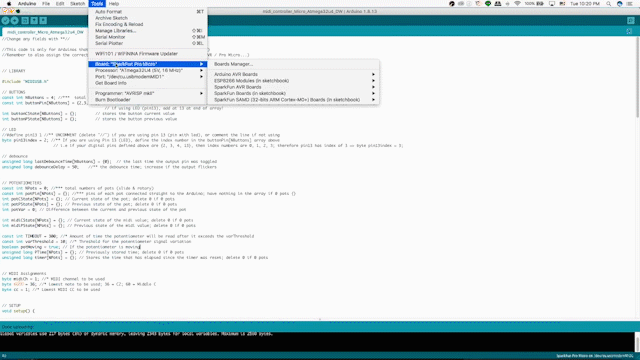
Task: Choose Burn Bootloader
Action: tap(148, 100)
